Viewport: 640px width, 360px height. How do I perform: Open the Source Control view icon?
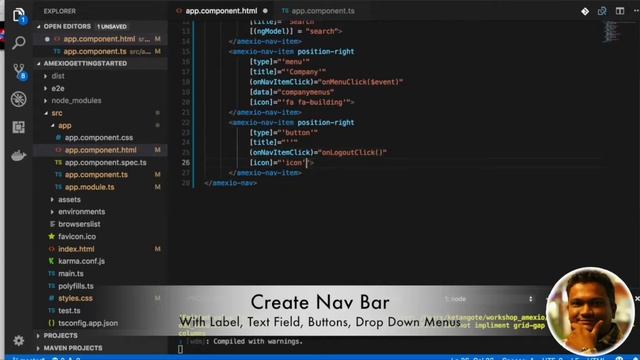coord(19,71)
